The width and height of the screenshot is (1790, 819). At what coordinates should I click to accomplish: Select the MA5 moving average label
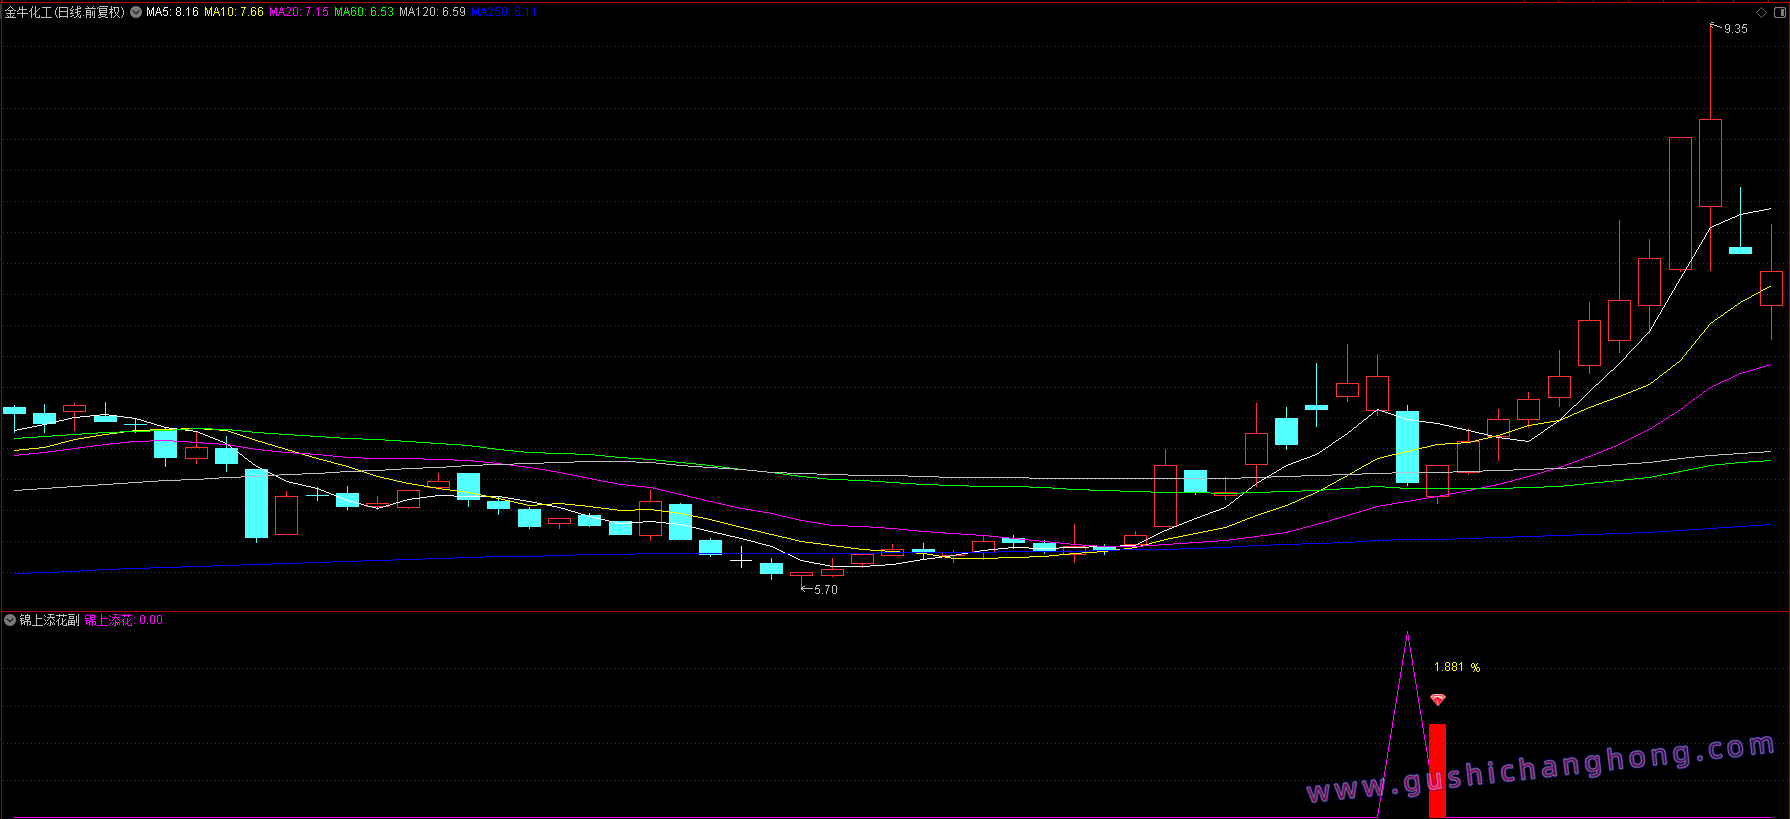[172, 12]
